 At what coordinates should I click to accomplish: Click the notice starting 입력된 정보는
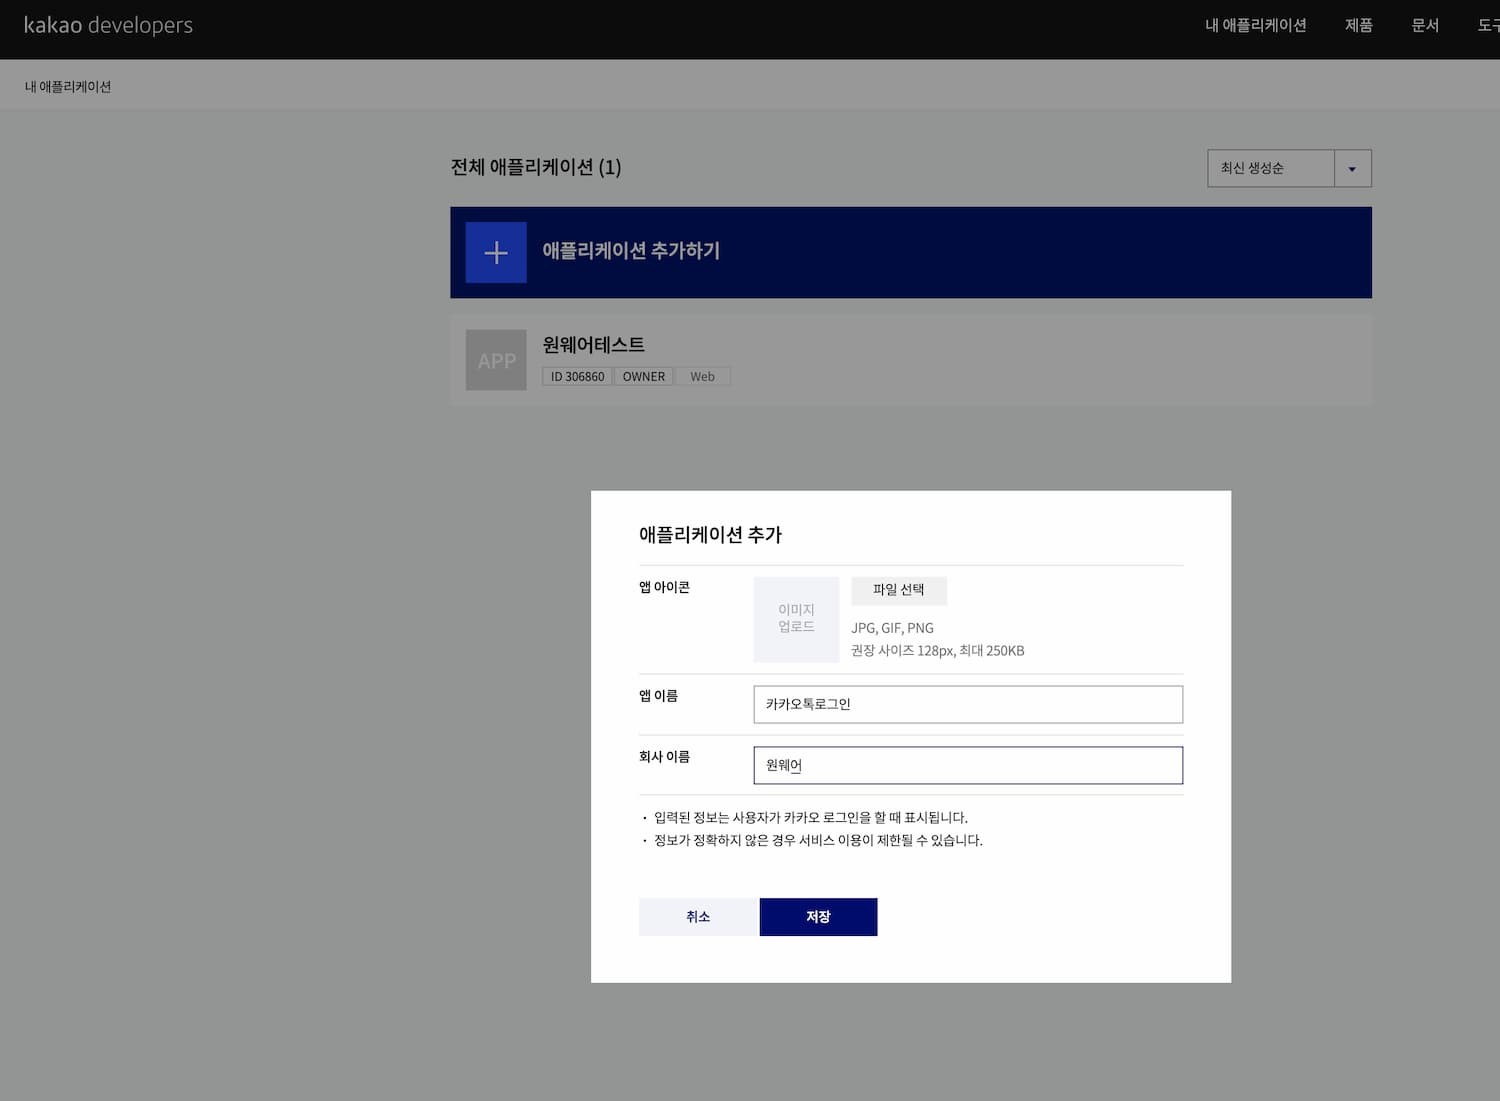pos(810,817)
